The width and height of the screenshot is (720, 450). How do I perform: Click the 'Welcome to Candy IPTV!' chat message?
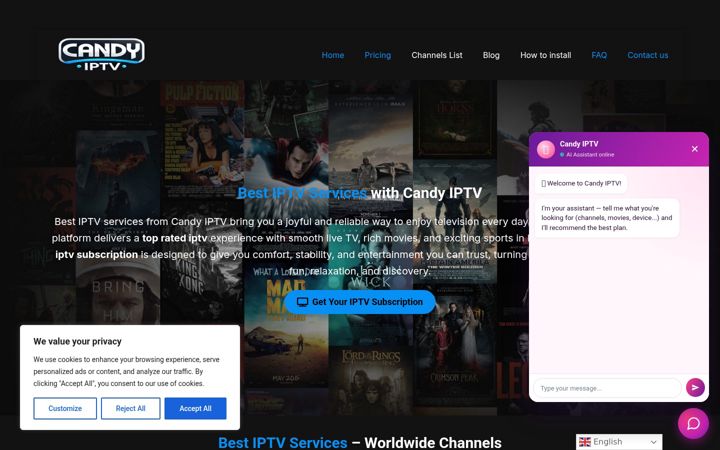(x=581, y=183)
